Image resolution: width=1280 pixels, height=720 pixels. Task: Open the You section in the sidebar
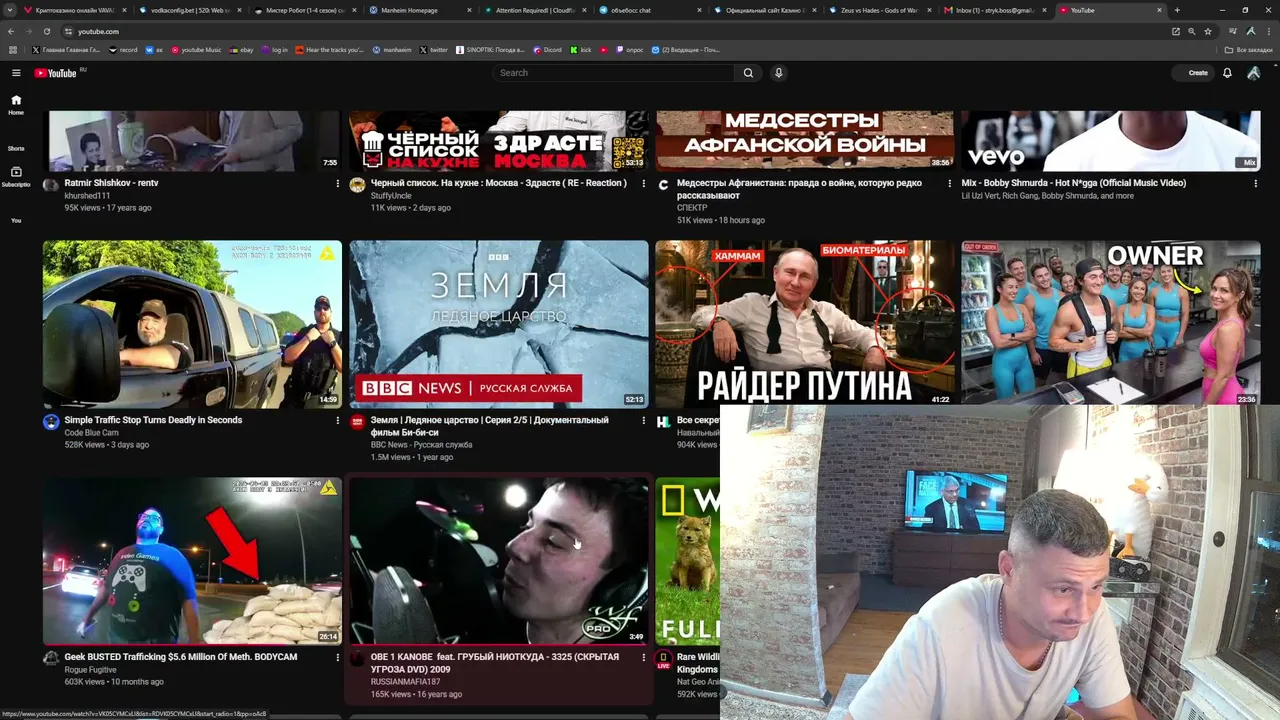click(x=16, y=220)
